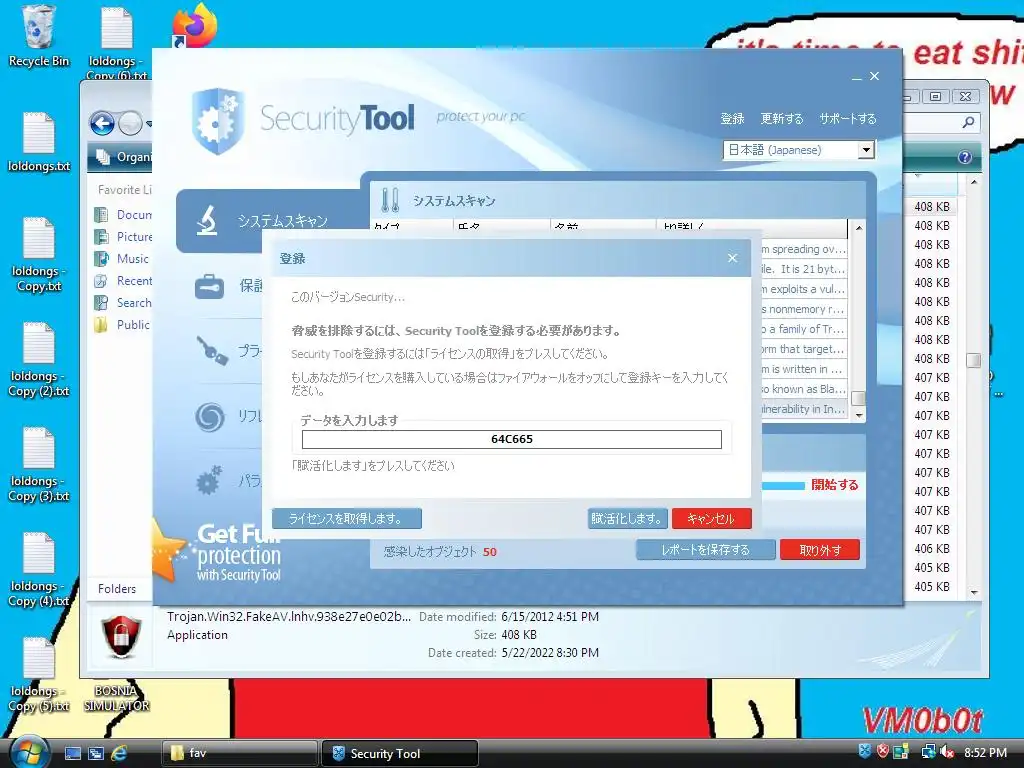Click red Windows Security alert tray icon
This screenshot has height=768, width=1024.
point(883,751)
